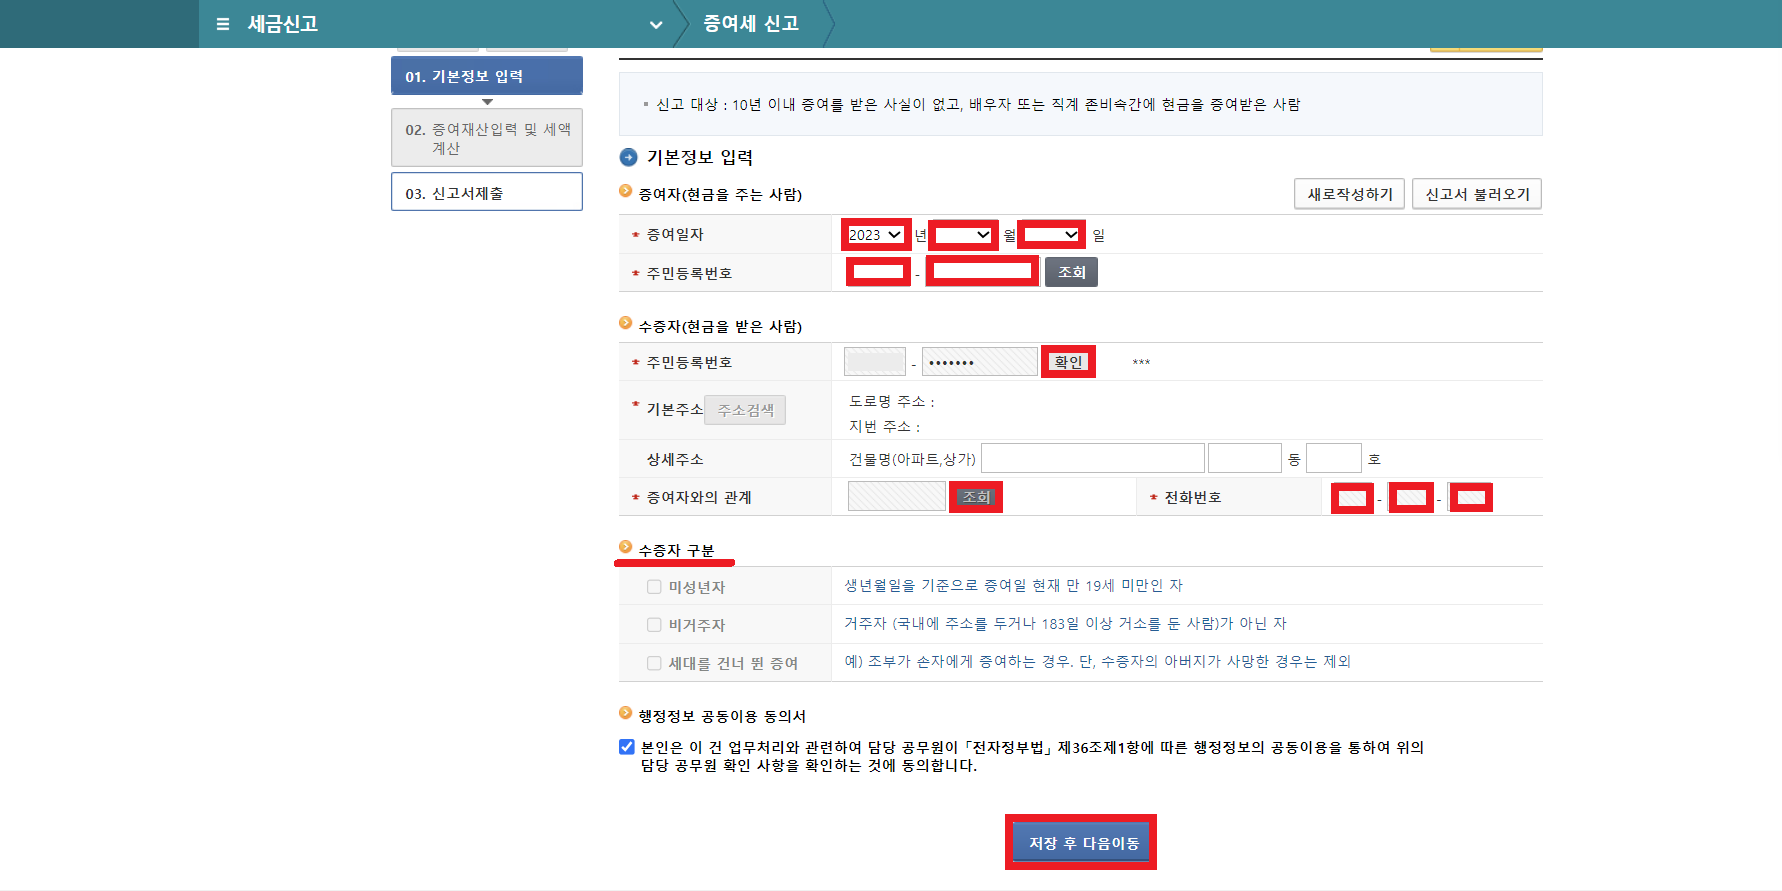Click the 지번 주소 label
Screen dimensions: 1782x891
click(x=885, y=426)
